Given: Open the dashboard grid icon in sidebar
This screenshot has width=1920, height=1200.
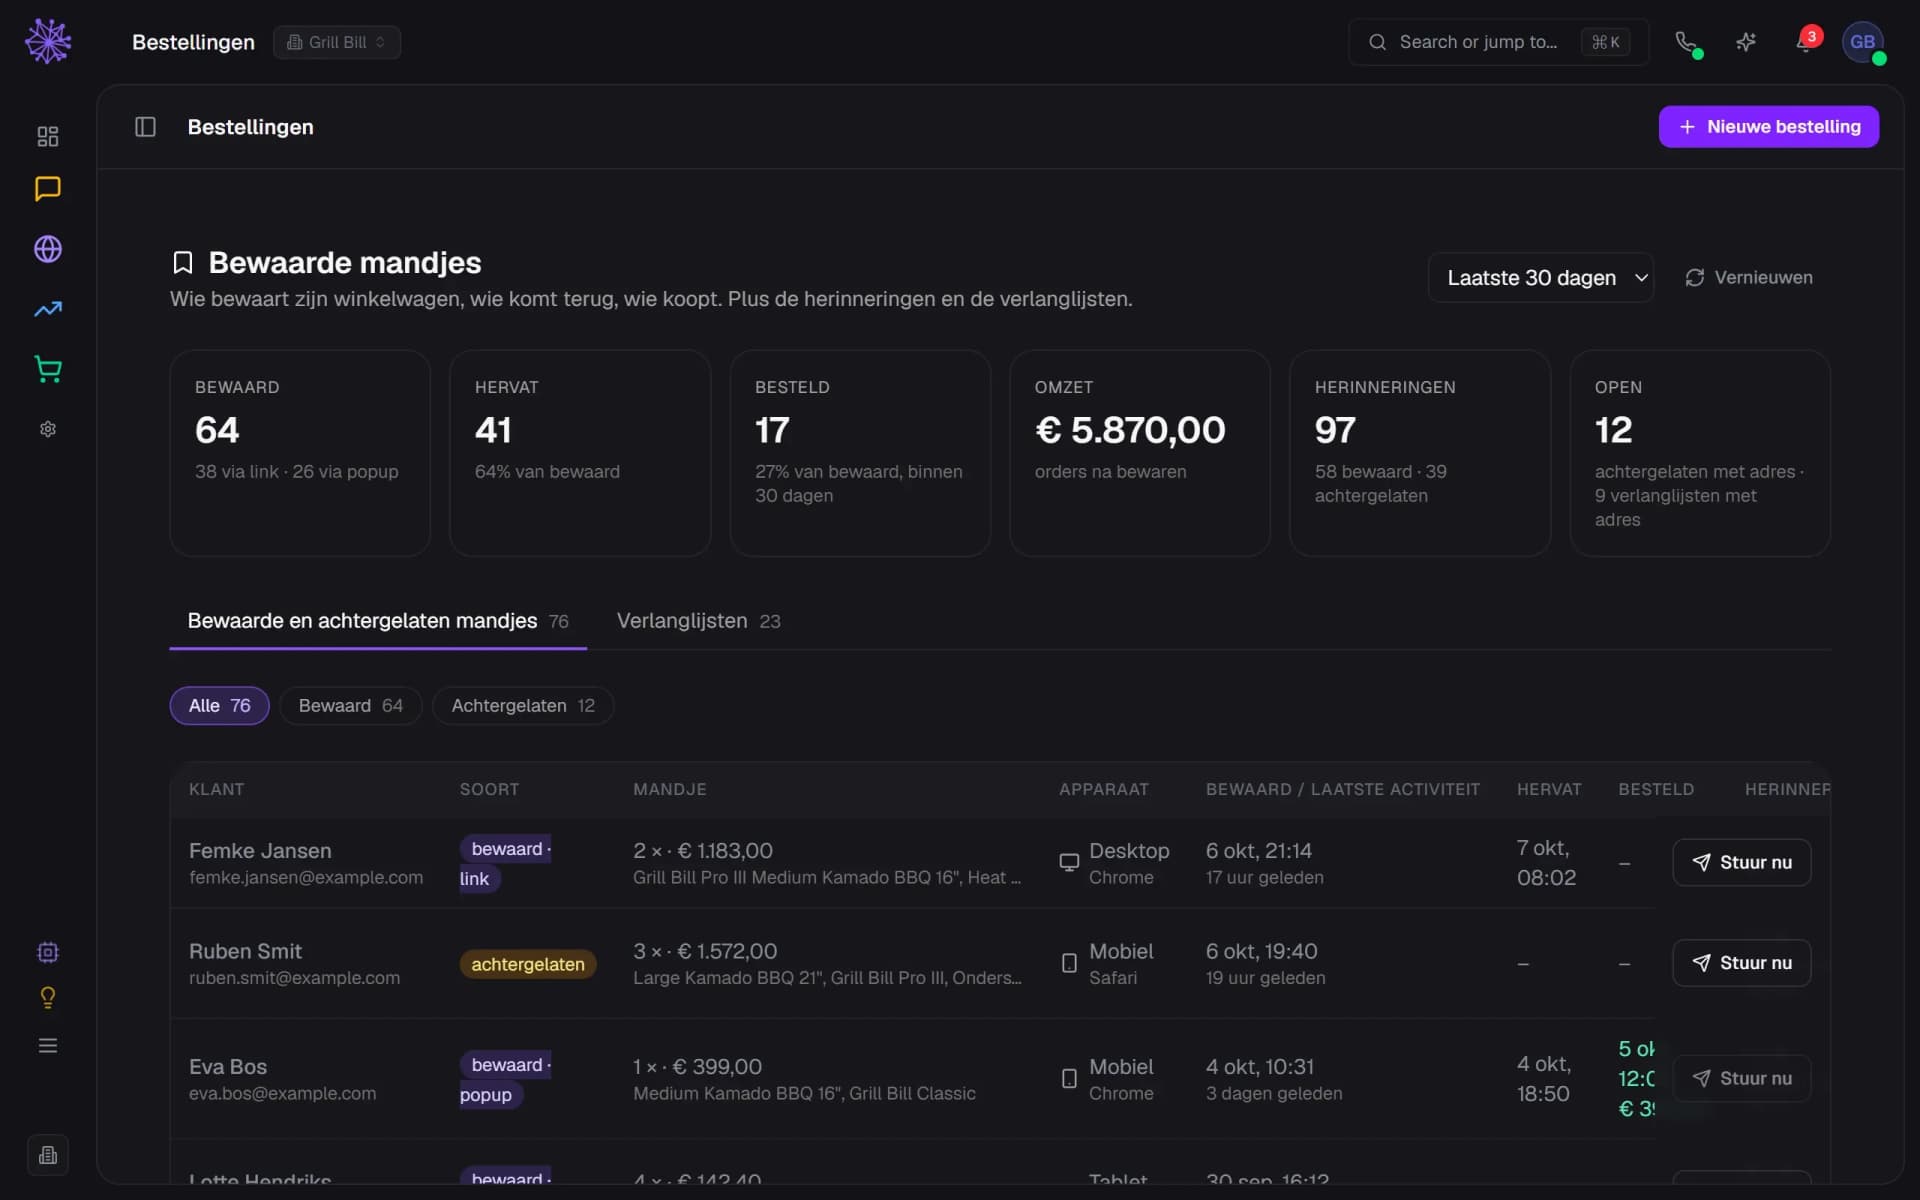Looking at the screenshot, I should point(48,136).
